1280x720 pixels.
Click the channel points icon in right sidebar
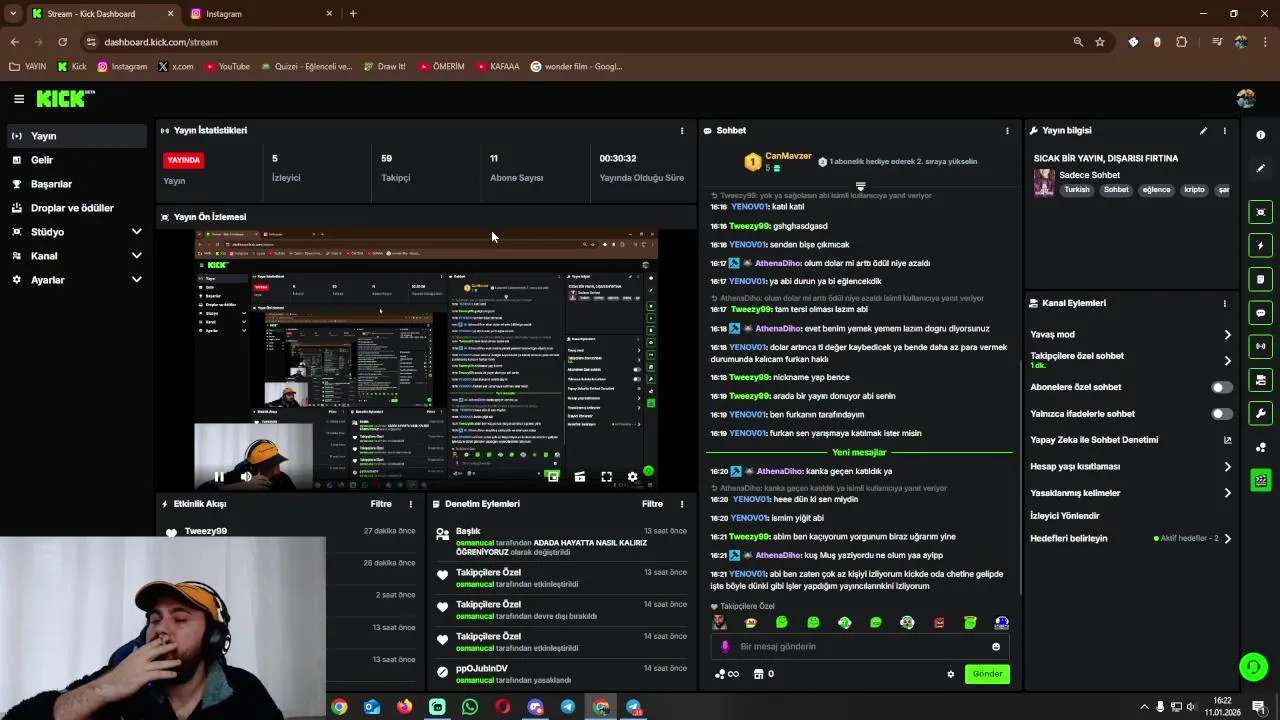1260,447
